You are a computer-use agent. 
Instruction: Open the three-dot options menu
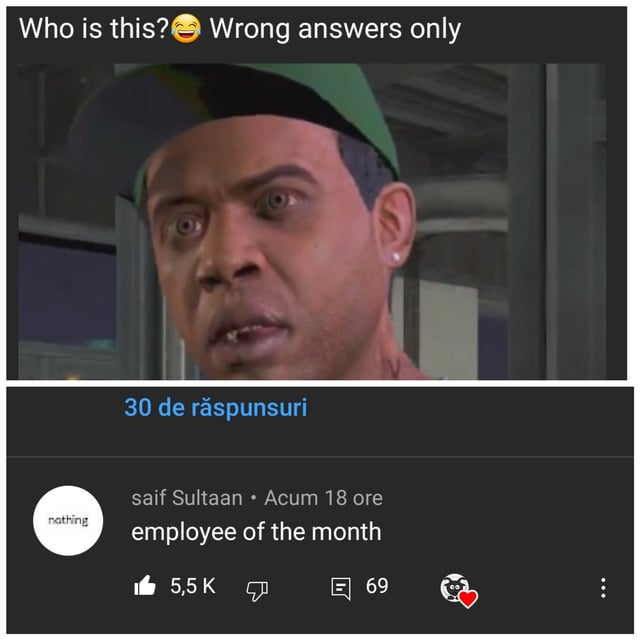pos(603,588)
